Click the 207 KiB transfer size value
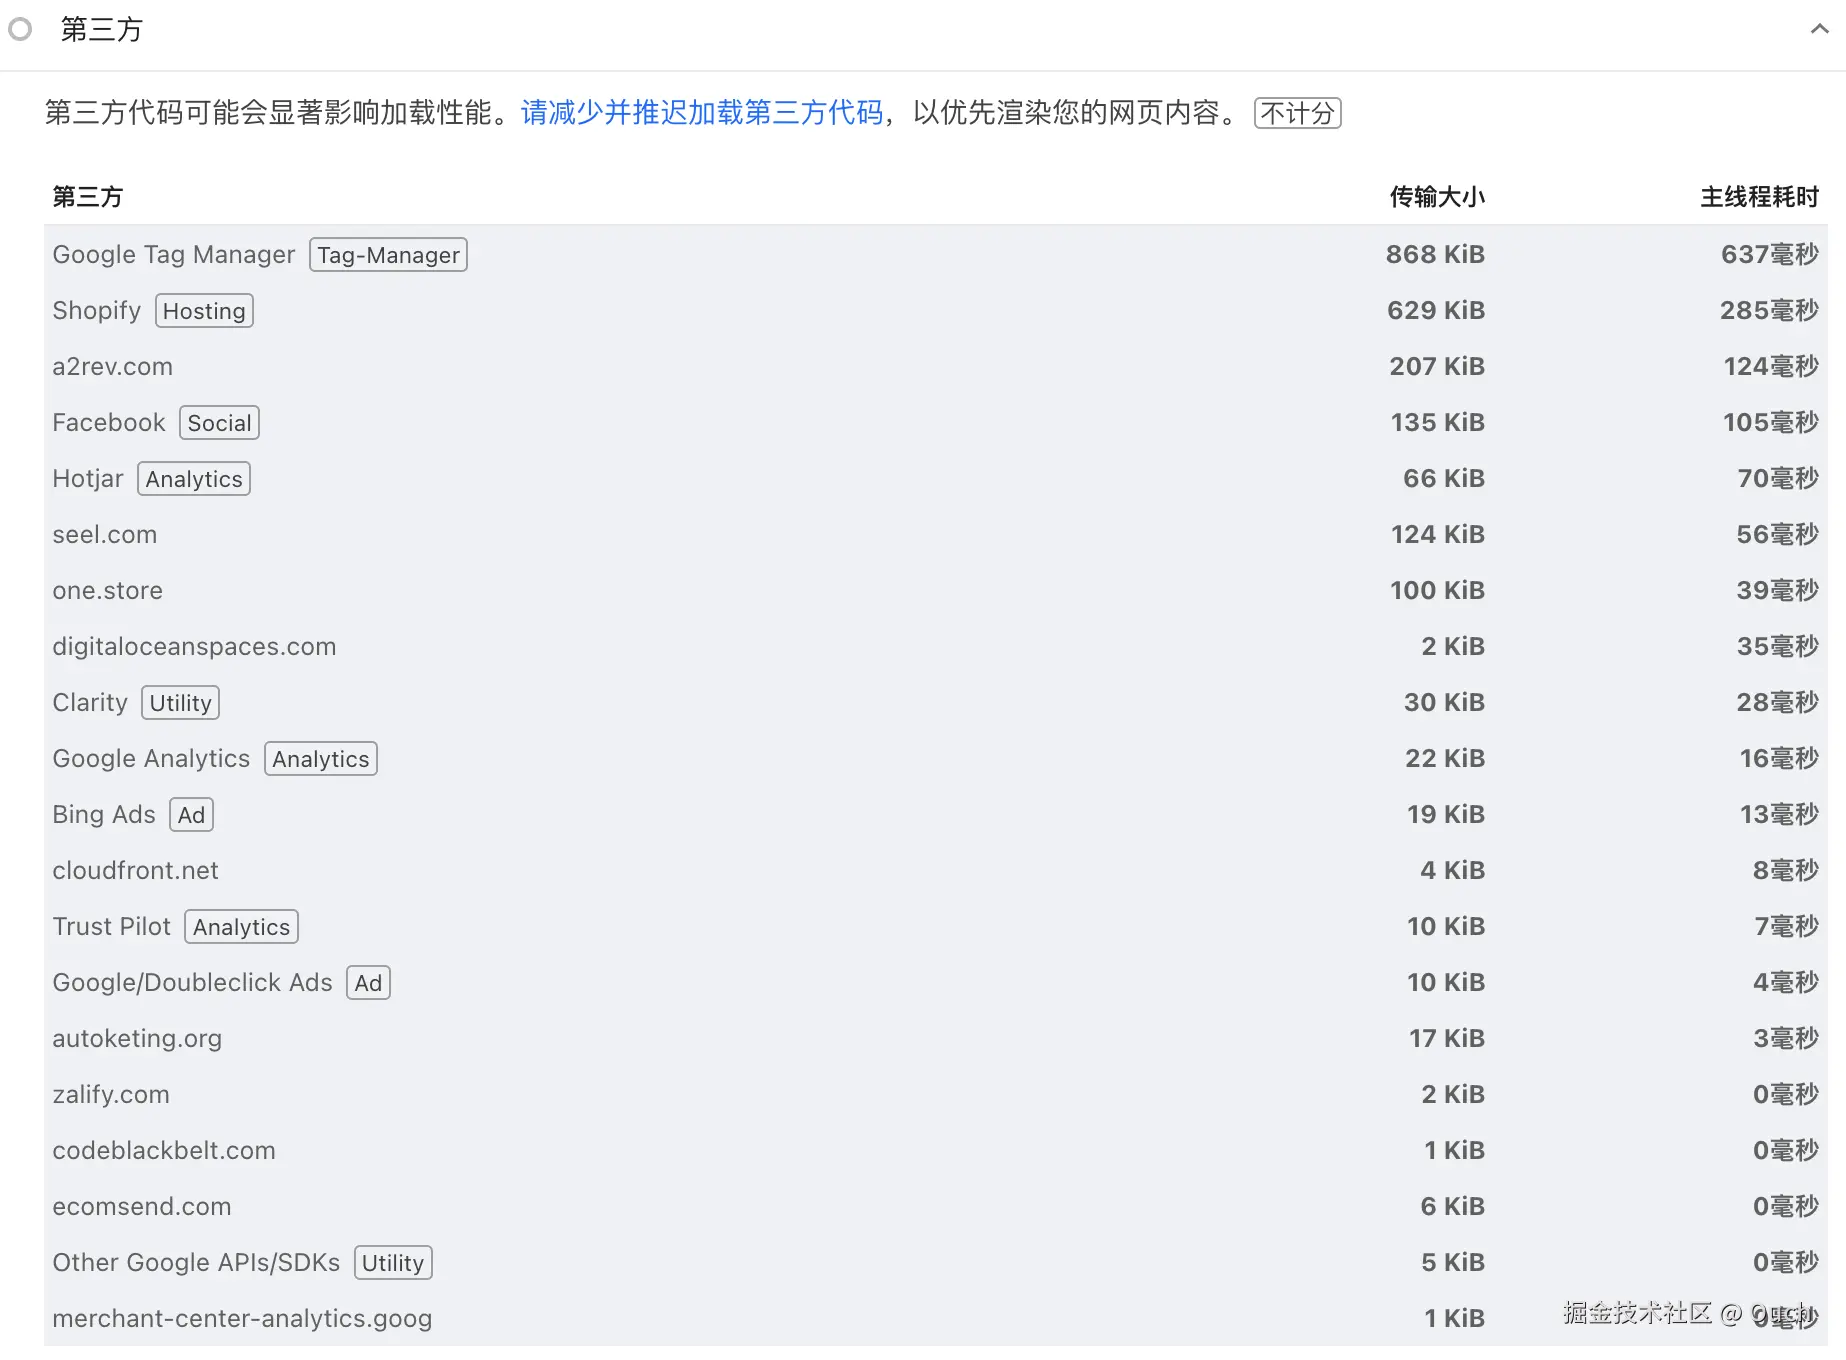This screenshot has width=1846, height=1360. 1437,367
